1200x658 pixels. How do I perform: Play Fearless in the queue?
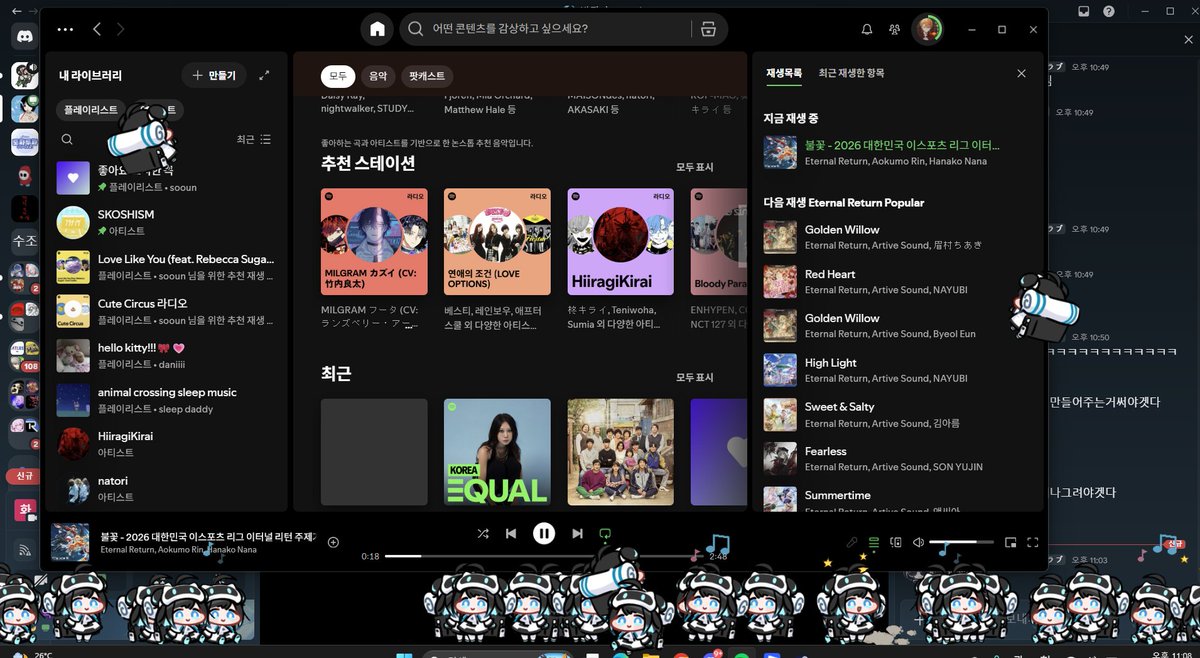point(896,458)
